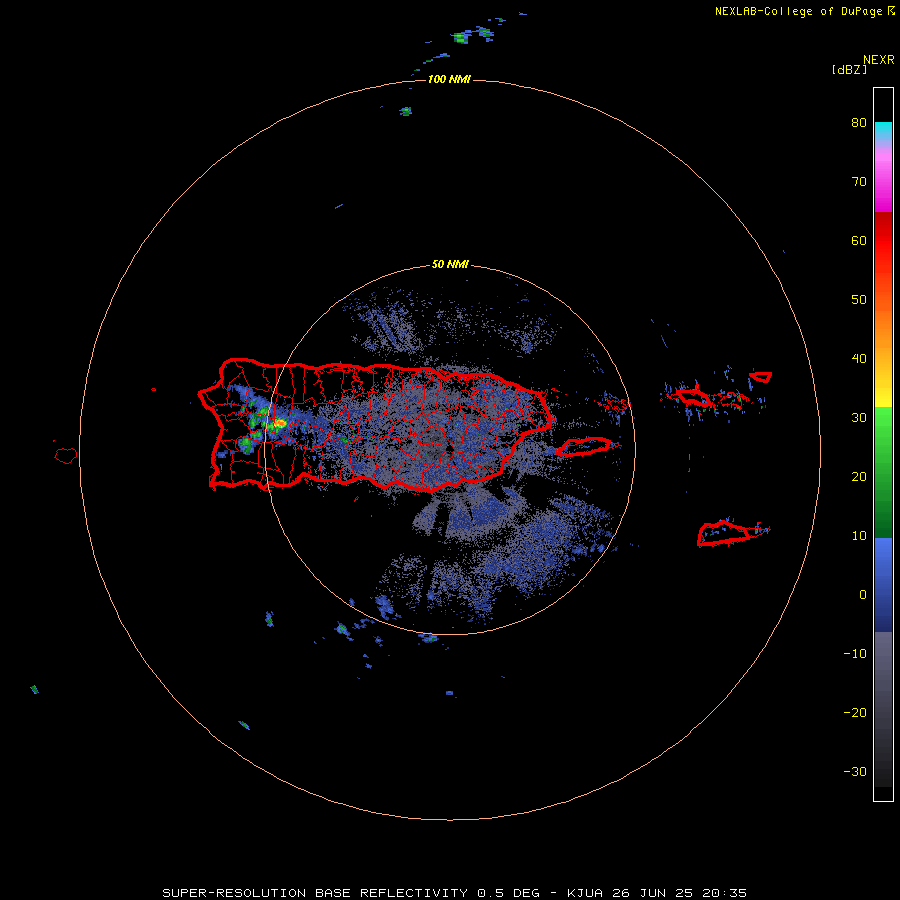Click the yellow-red storm core over western Puerto Rico
This screenshot has height=900, width=900.
(278, 425)
